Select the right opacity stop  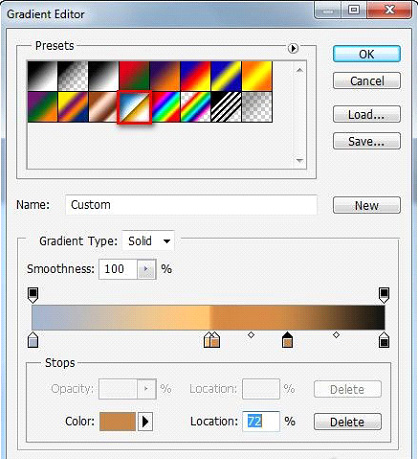click(x=384, y=295)
